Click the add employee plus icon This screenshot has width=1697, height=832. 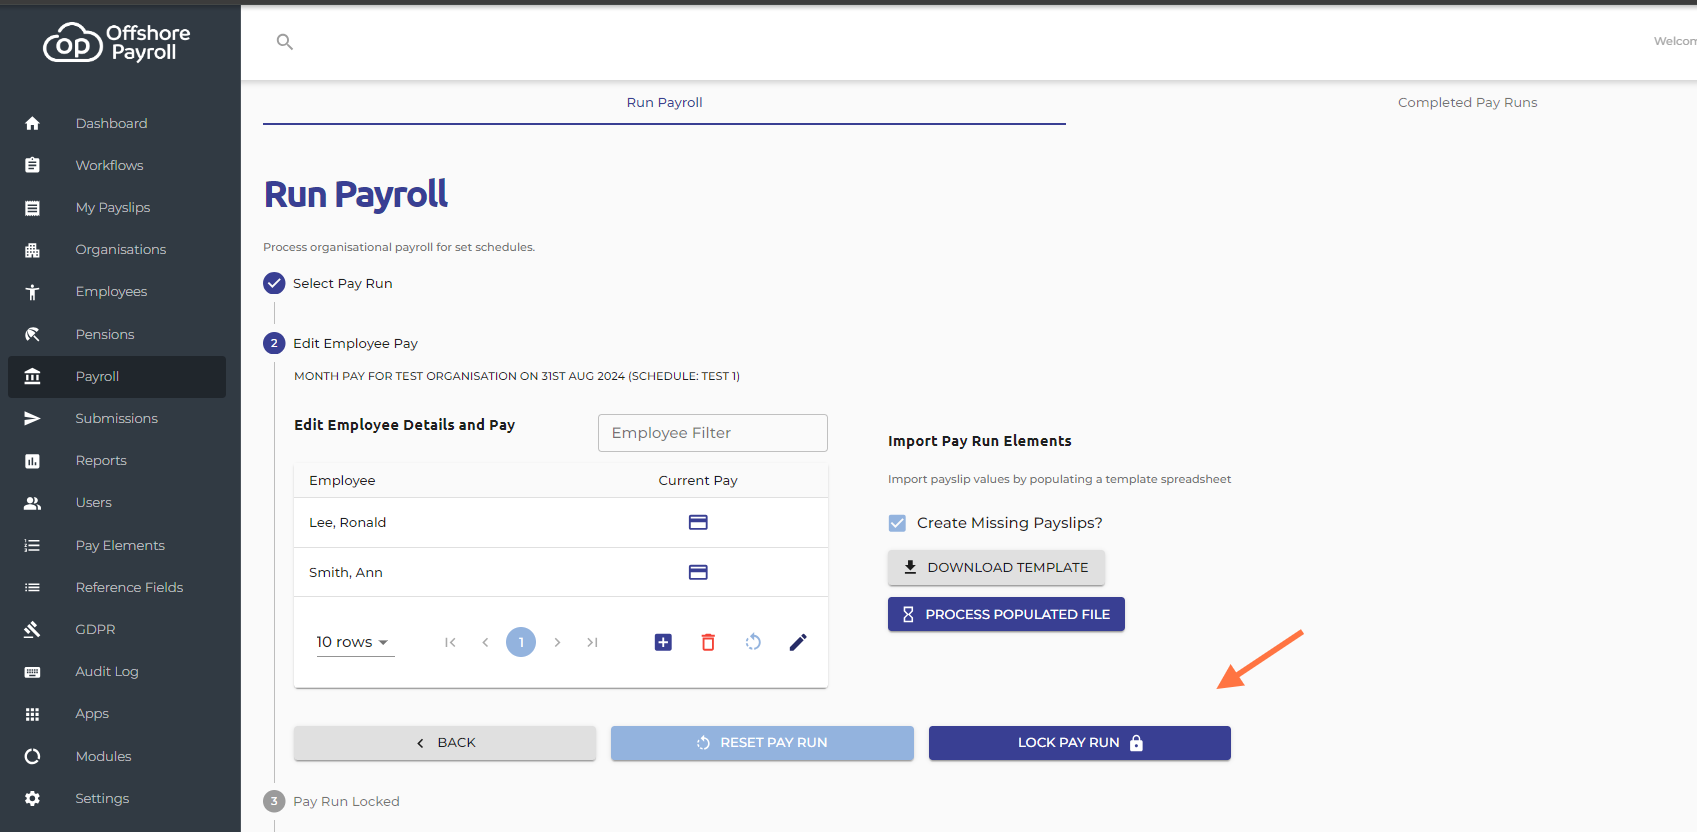pos(663,642)
